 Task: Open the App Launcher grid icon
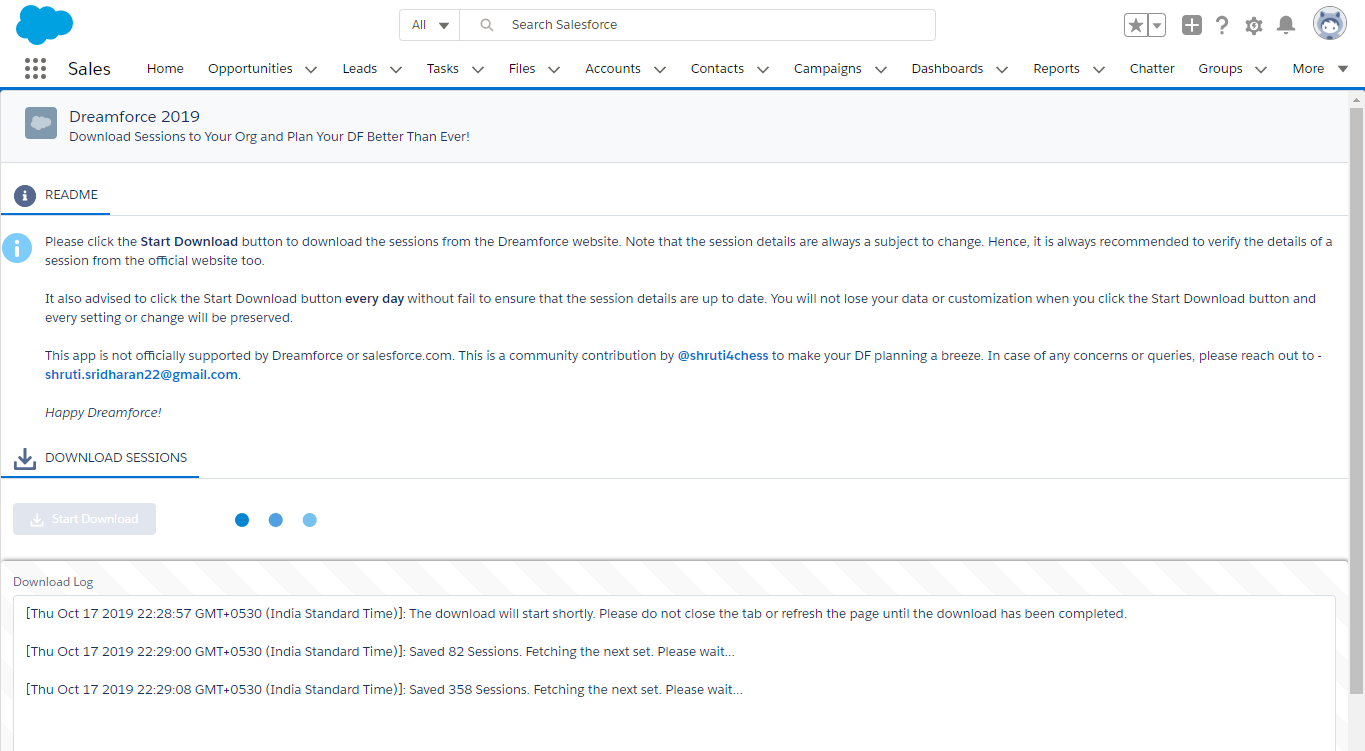35,68
